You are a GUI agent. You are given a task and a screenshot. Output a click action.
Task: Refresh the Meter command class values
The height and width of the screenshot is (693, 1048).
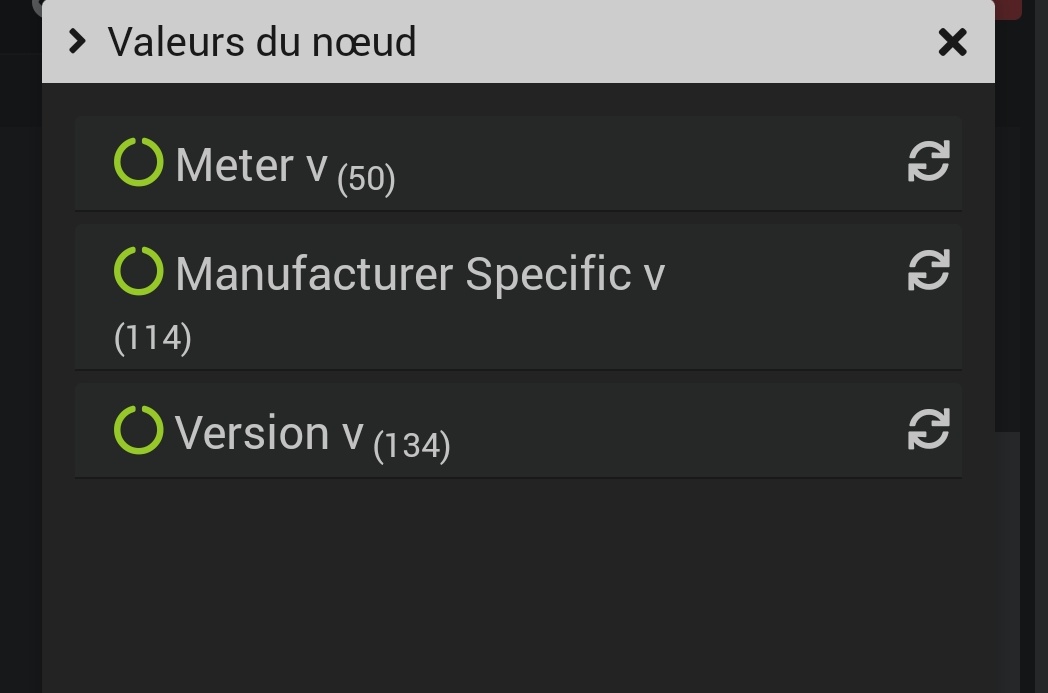pos(928,162)
